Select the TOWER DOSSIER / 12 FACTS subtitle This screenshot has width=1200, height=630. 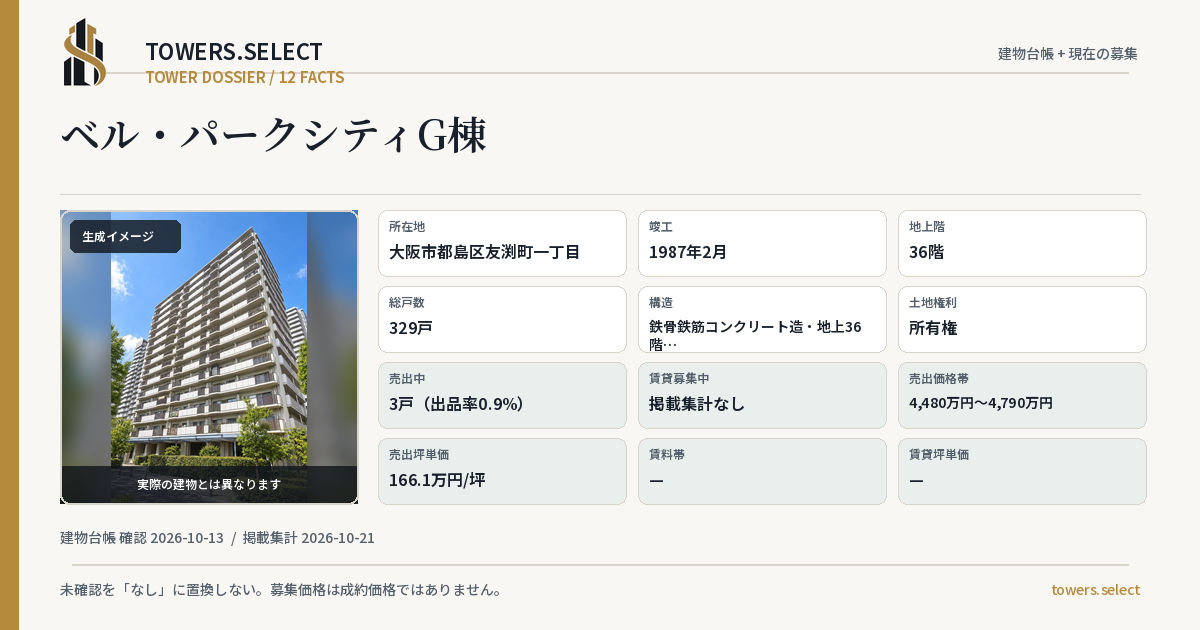(x=245, y=77)
